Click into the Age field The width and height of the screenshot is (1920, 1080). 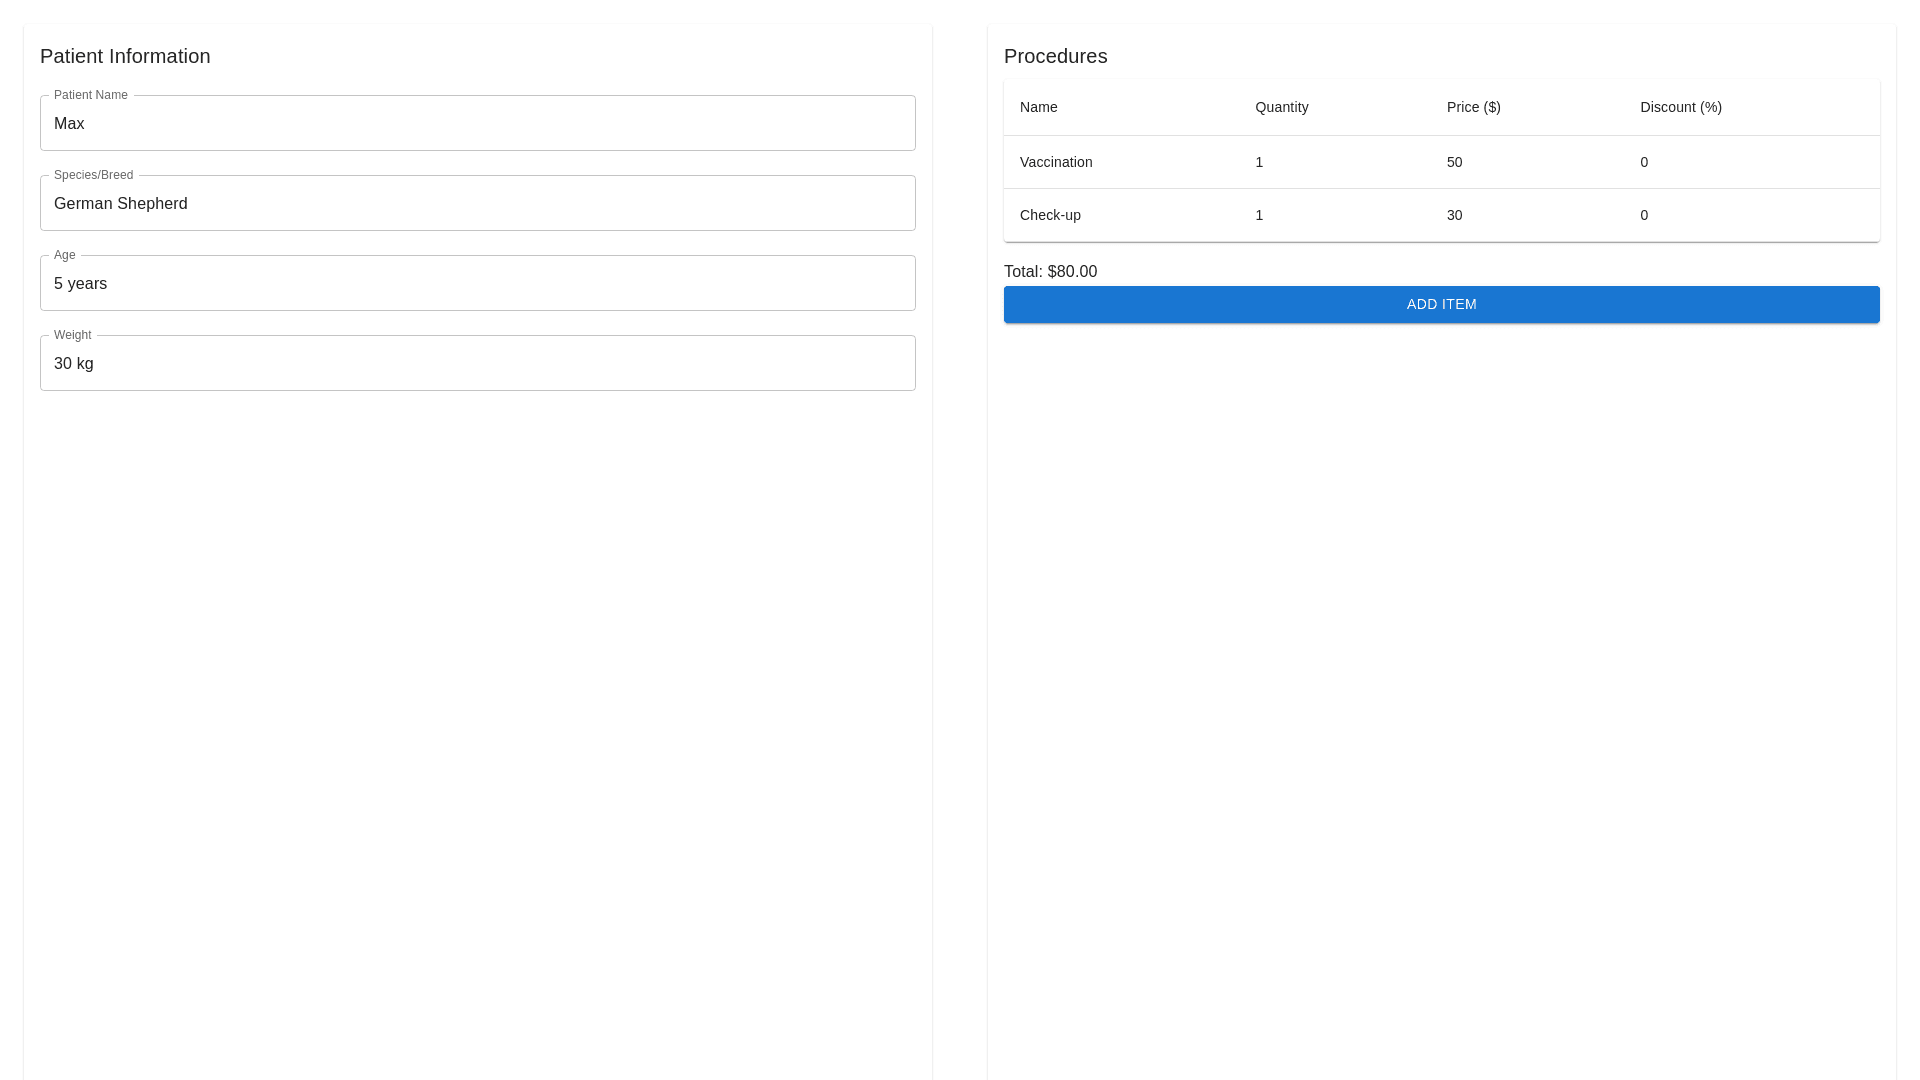[x=477, y=284]
